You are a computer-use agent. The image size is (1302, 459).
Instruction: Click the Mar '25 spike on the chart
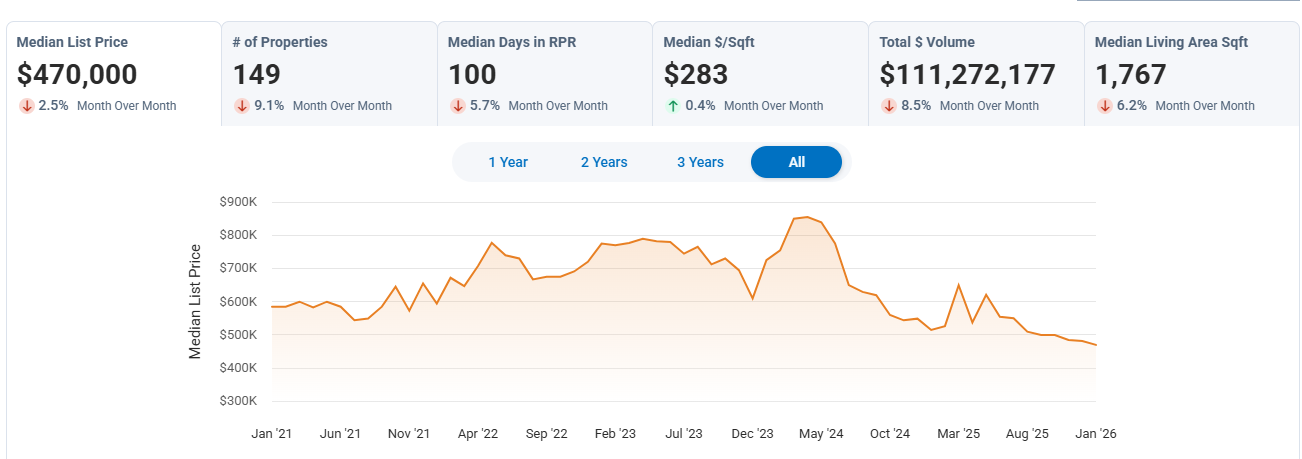coord(958,285)
